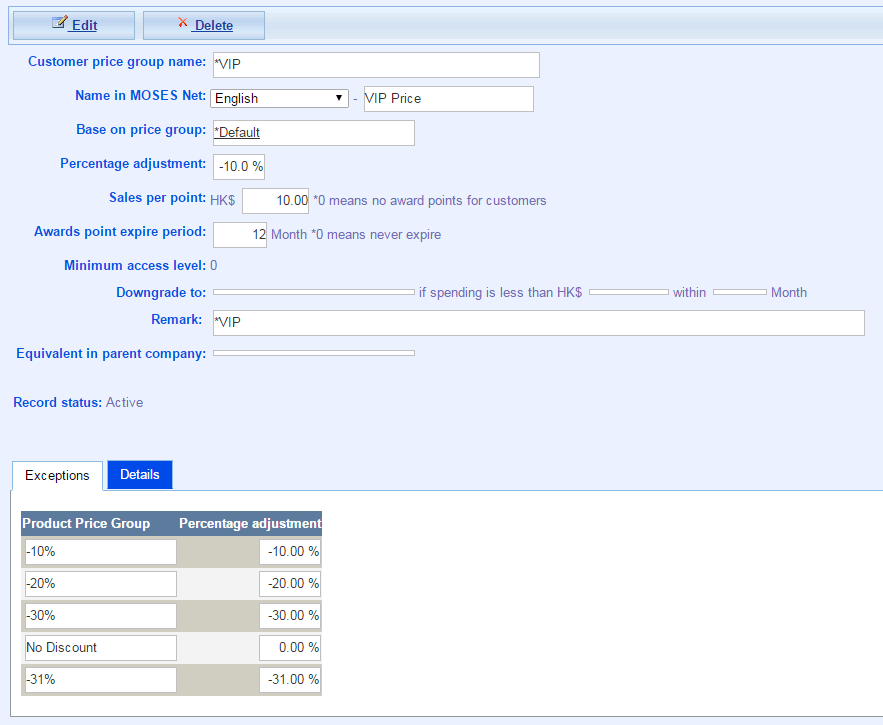Click the Record status Active text

tap(124, 402)
